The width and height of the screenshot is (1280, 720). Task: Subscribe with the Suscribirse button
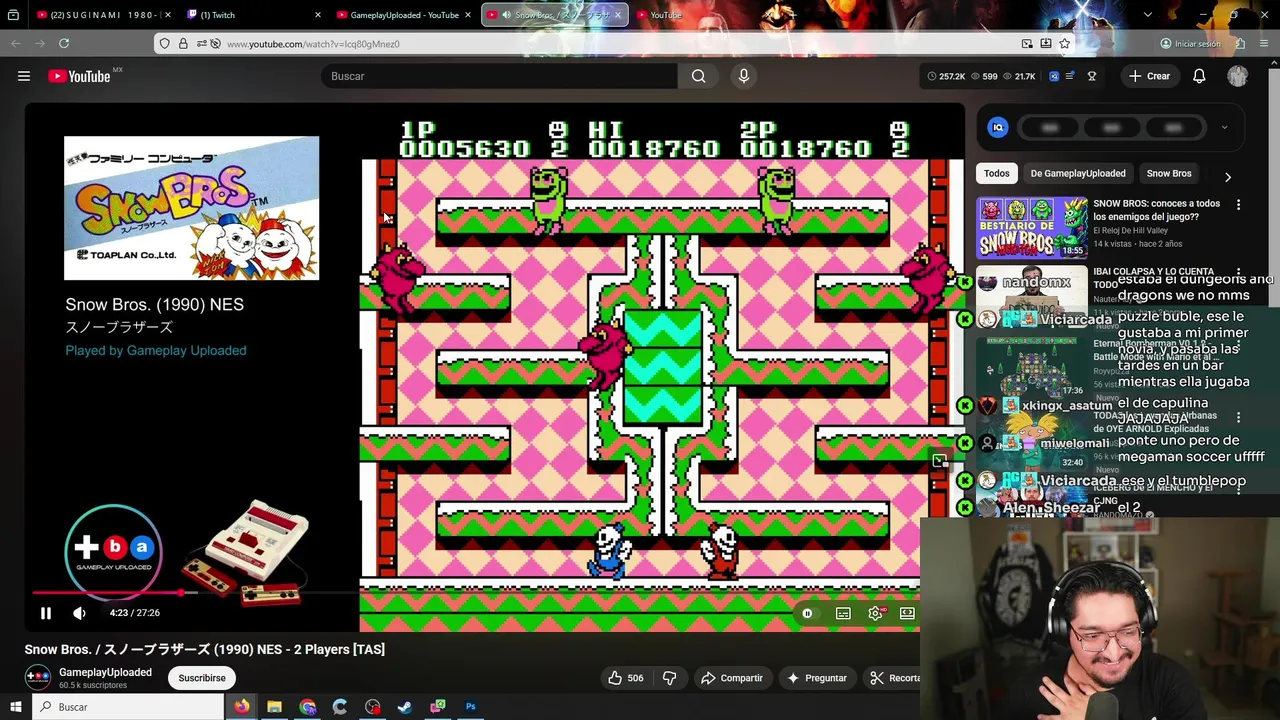pos(202,678)
